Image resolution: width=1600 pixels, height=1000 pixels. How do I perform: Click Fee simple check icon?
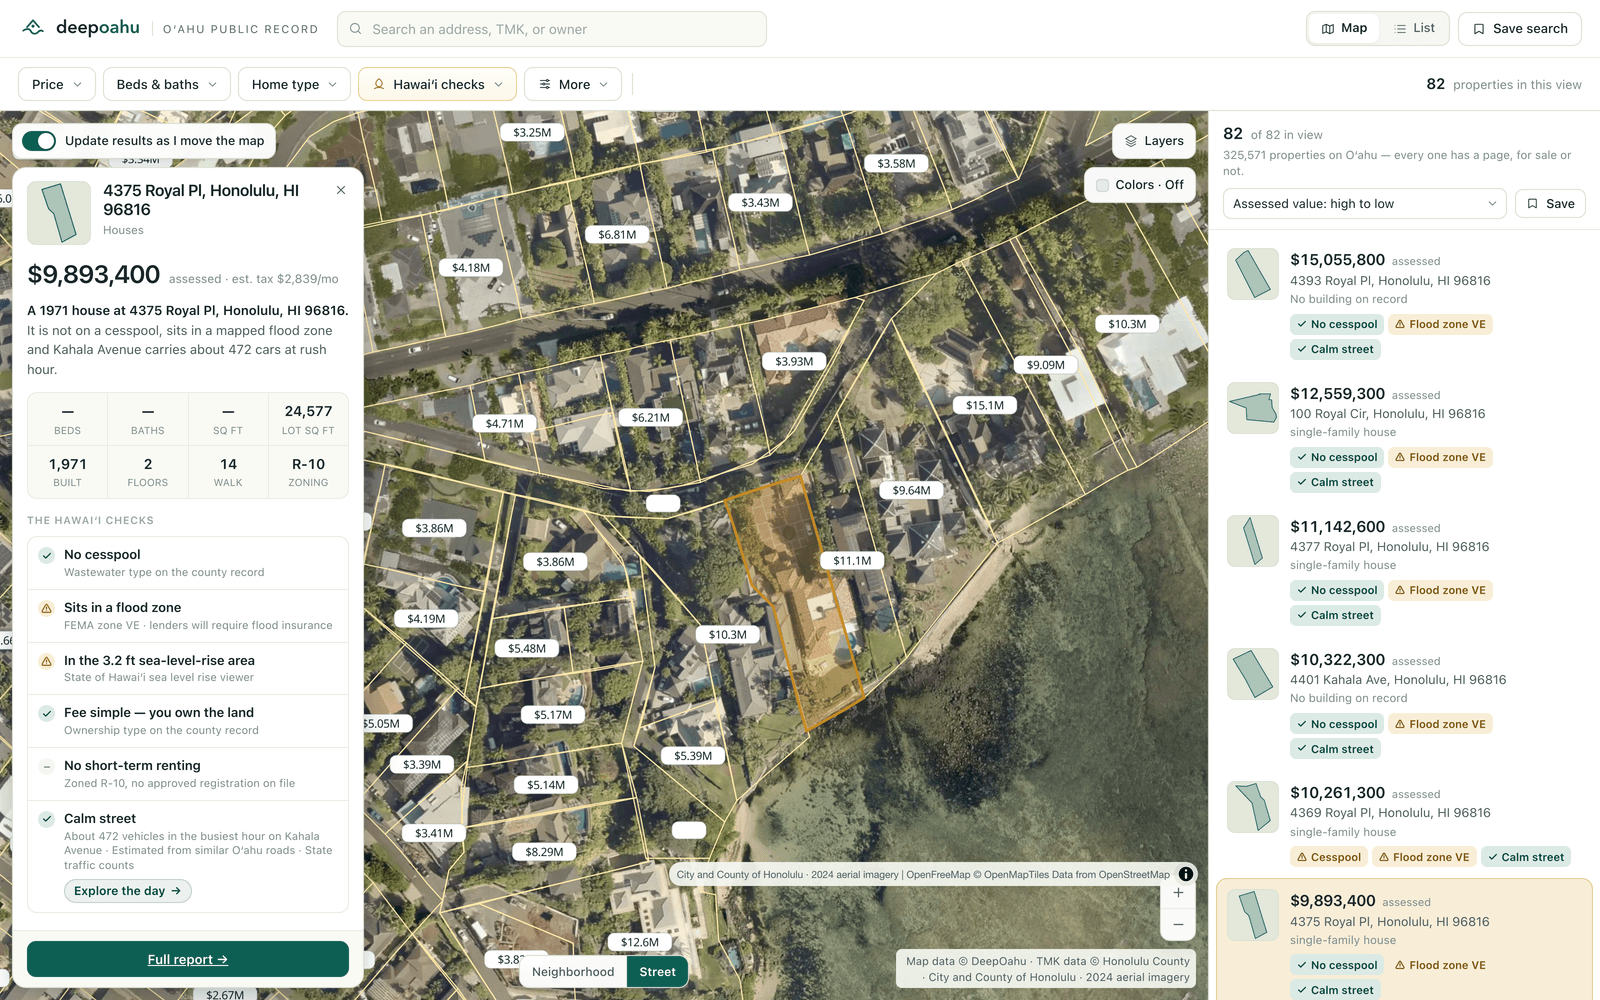46,713
